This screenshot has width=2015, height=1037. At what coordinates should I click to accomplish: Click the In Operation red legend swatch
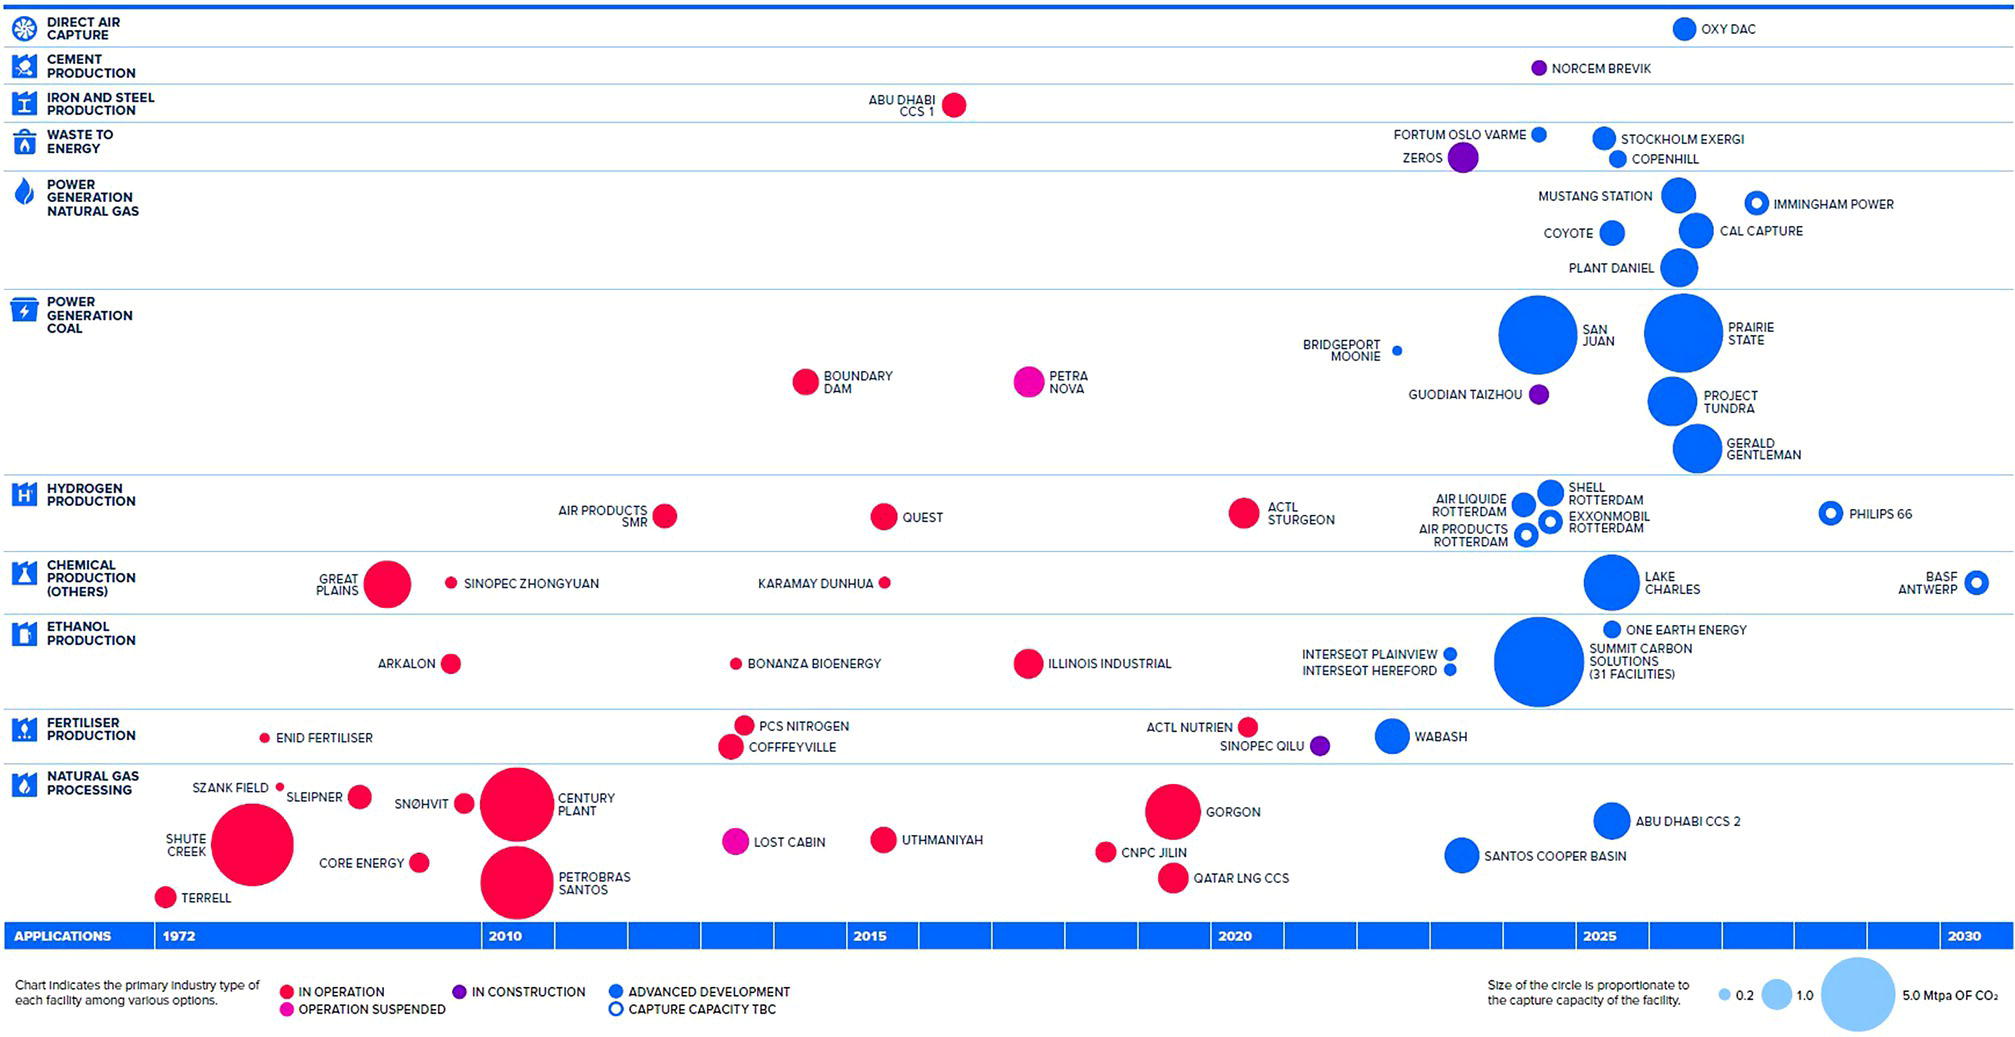click(x=287, y=992)
